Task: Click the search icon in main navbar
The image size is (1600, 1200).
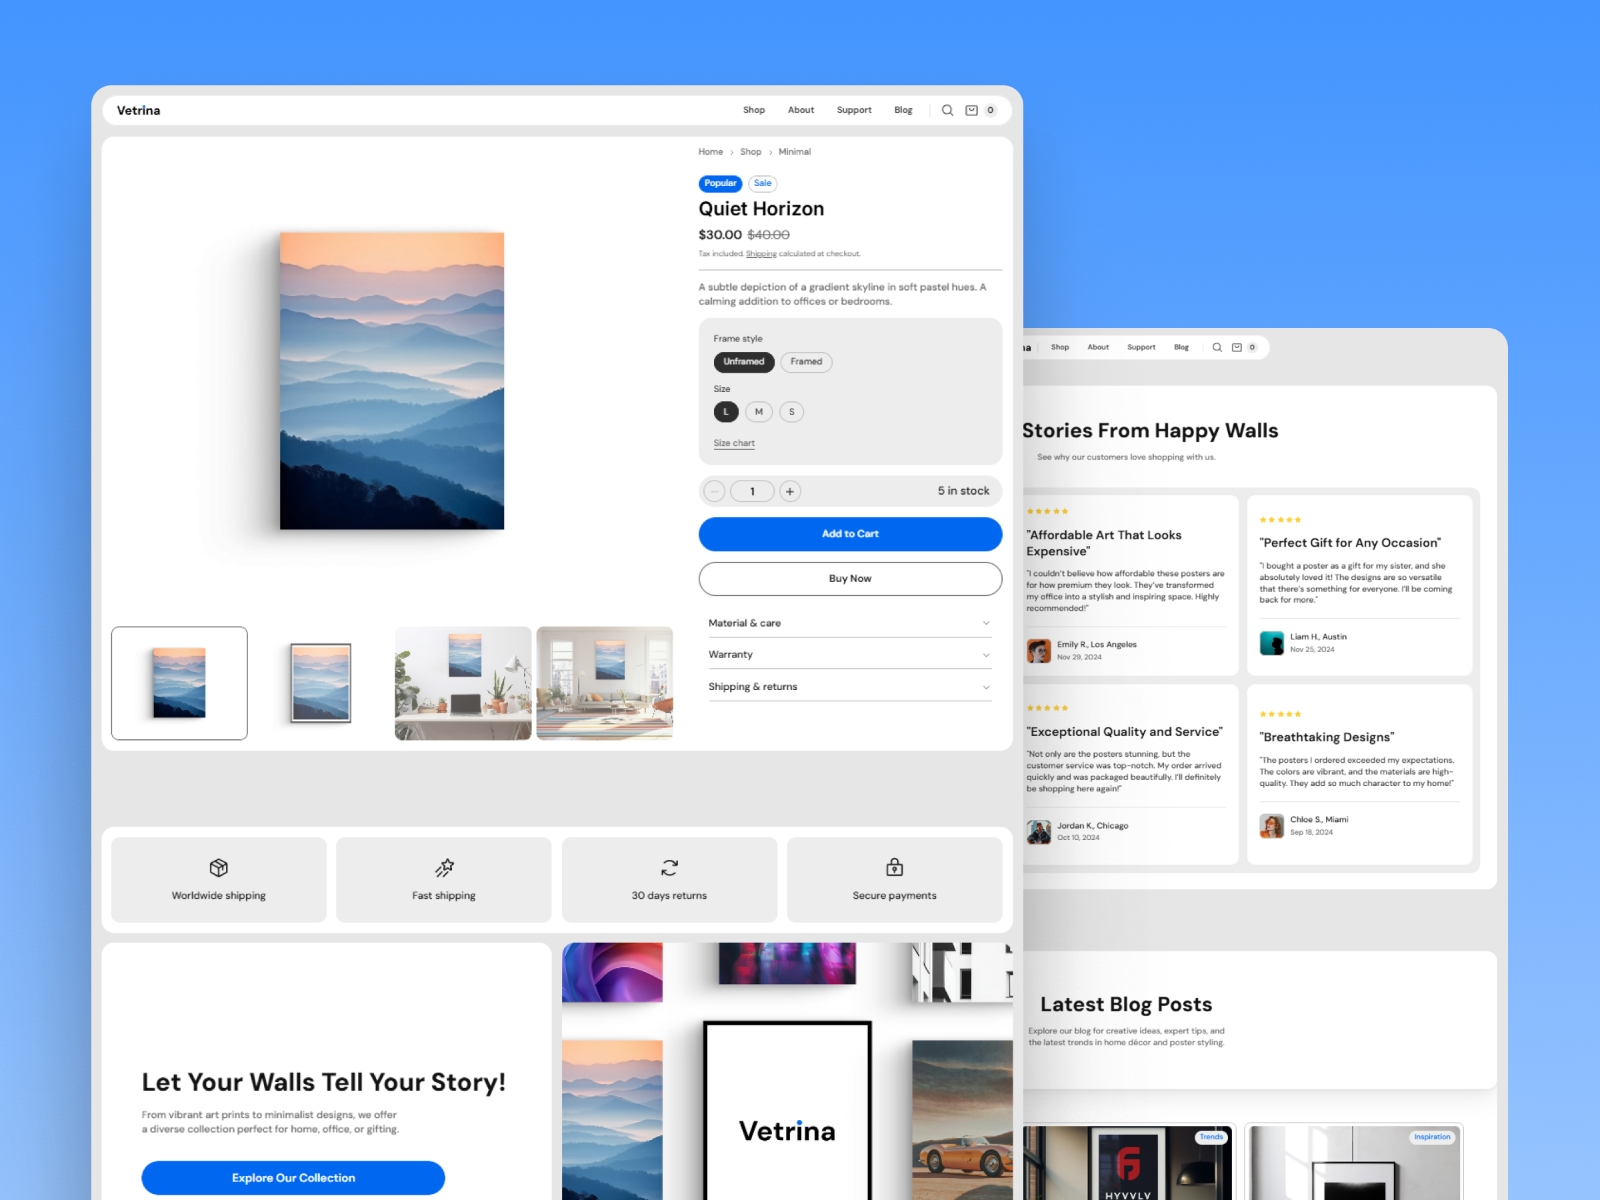Action: coord(947,111)
